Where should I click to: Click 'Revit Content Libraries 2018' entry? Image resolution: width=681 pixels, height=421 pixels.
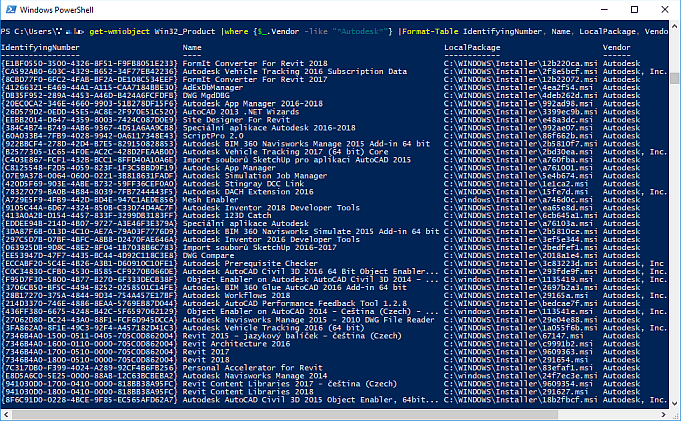[x=248, y=392]
